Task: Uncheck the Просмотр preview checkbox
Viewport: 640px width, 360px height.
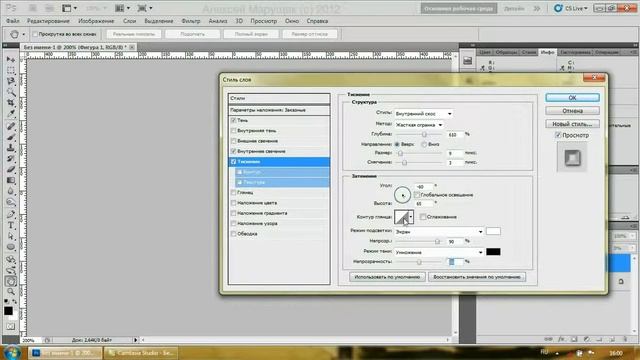Action: [558, 135]
